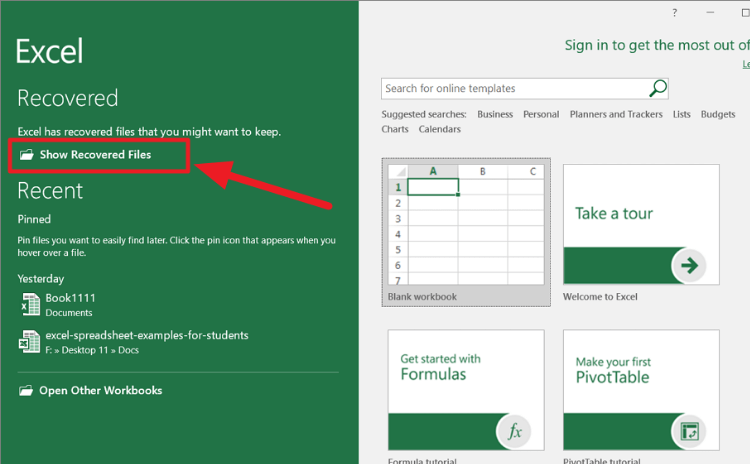Select the Charts suggested search

(395, 129)
